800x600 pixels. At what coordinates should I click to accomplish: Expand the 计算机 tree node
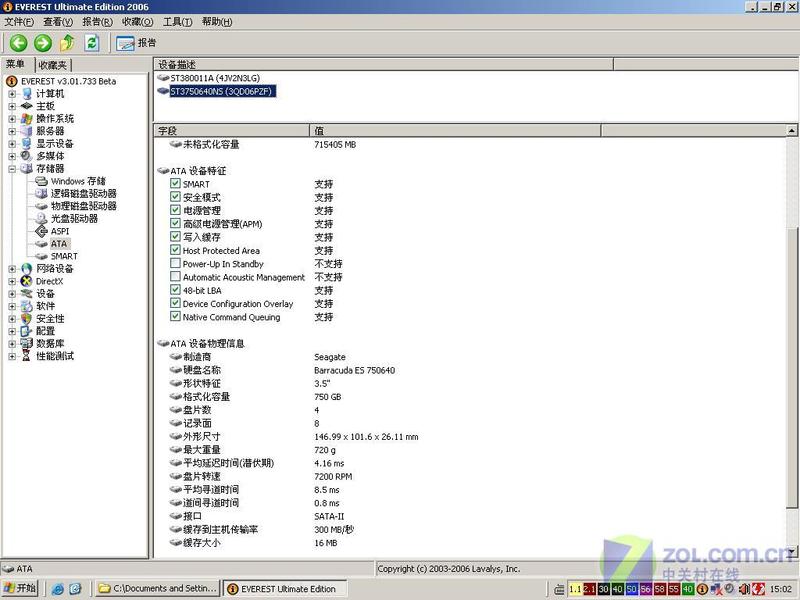click(x=12, y=94)
